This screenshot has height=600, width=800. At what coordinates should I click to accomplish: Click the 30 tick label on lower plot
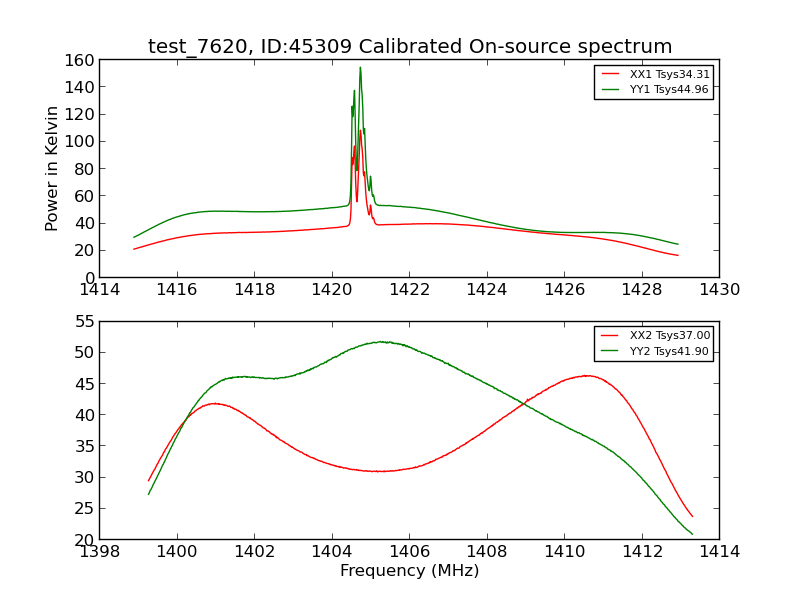pyautogui.click(x=84, y=478)
